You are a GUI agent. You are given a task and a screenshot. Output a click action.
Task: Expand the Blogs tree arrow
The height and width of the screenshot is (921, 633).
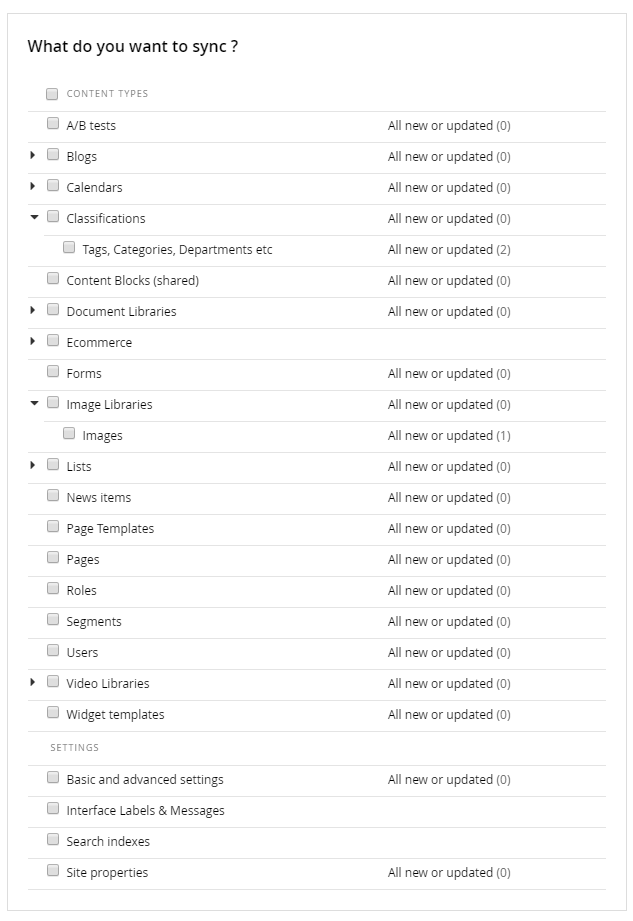pyautogui.click(x=33, y=155)
